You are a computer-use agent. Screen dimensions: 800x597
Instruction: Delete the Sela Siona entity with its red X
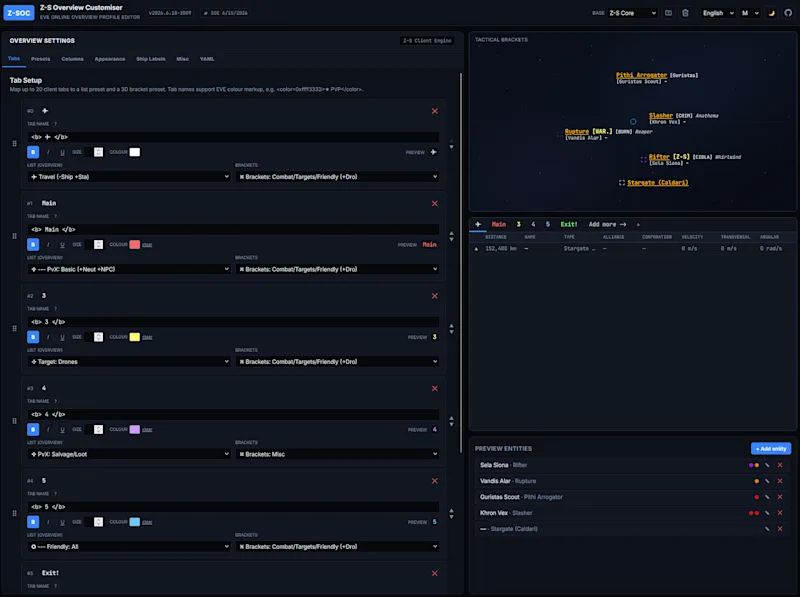pyautogui.click(x=780, y=465)
